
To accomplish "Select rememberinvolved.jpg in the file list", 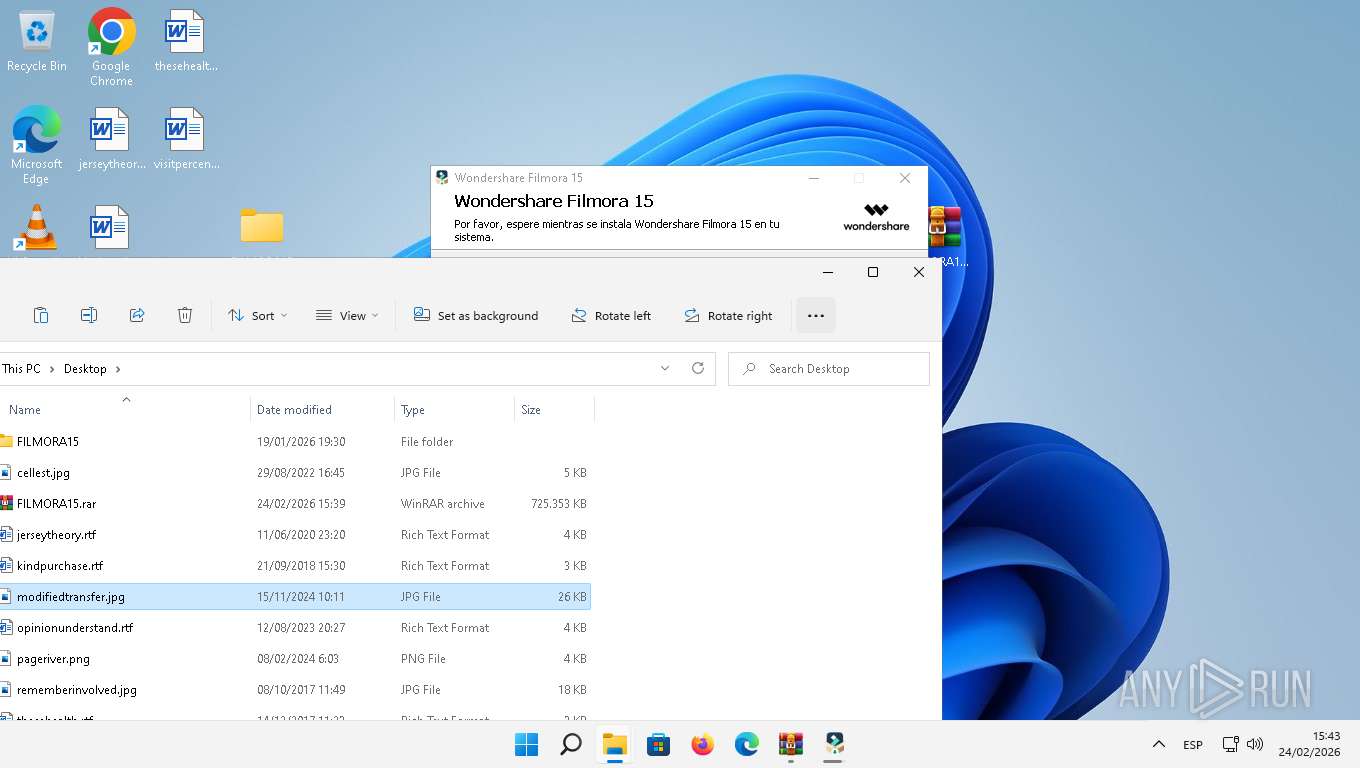I will (x=295, y=689).
